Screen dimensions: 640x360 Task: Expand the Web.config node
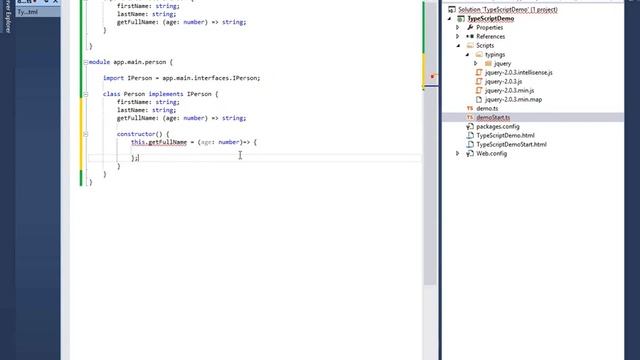(458, 153)
